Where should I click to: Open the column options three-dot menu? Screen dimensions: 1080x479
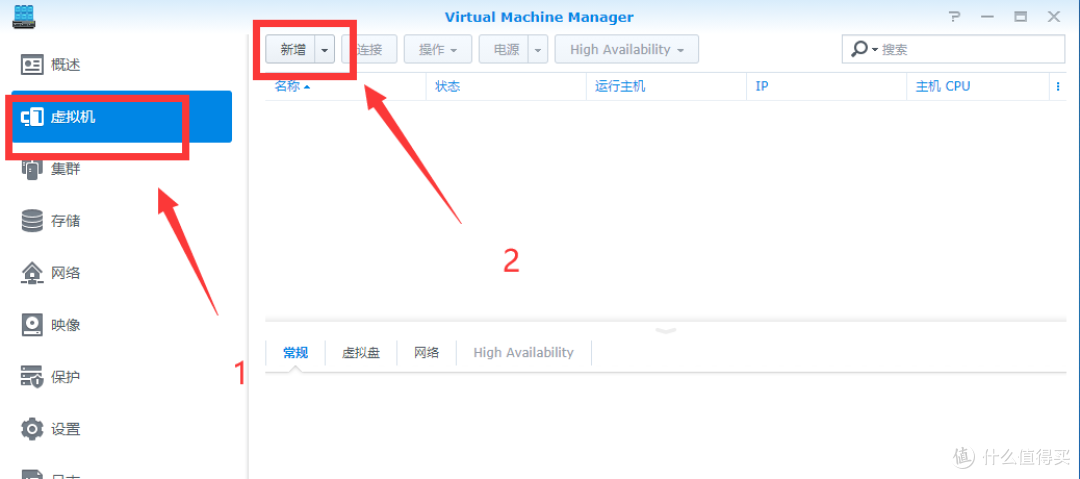click(1058, 87)
